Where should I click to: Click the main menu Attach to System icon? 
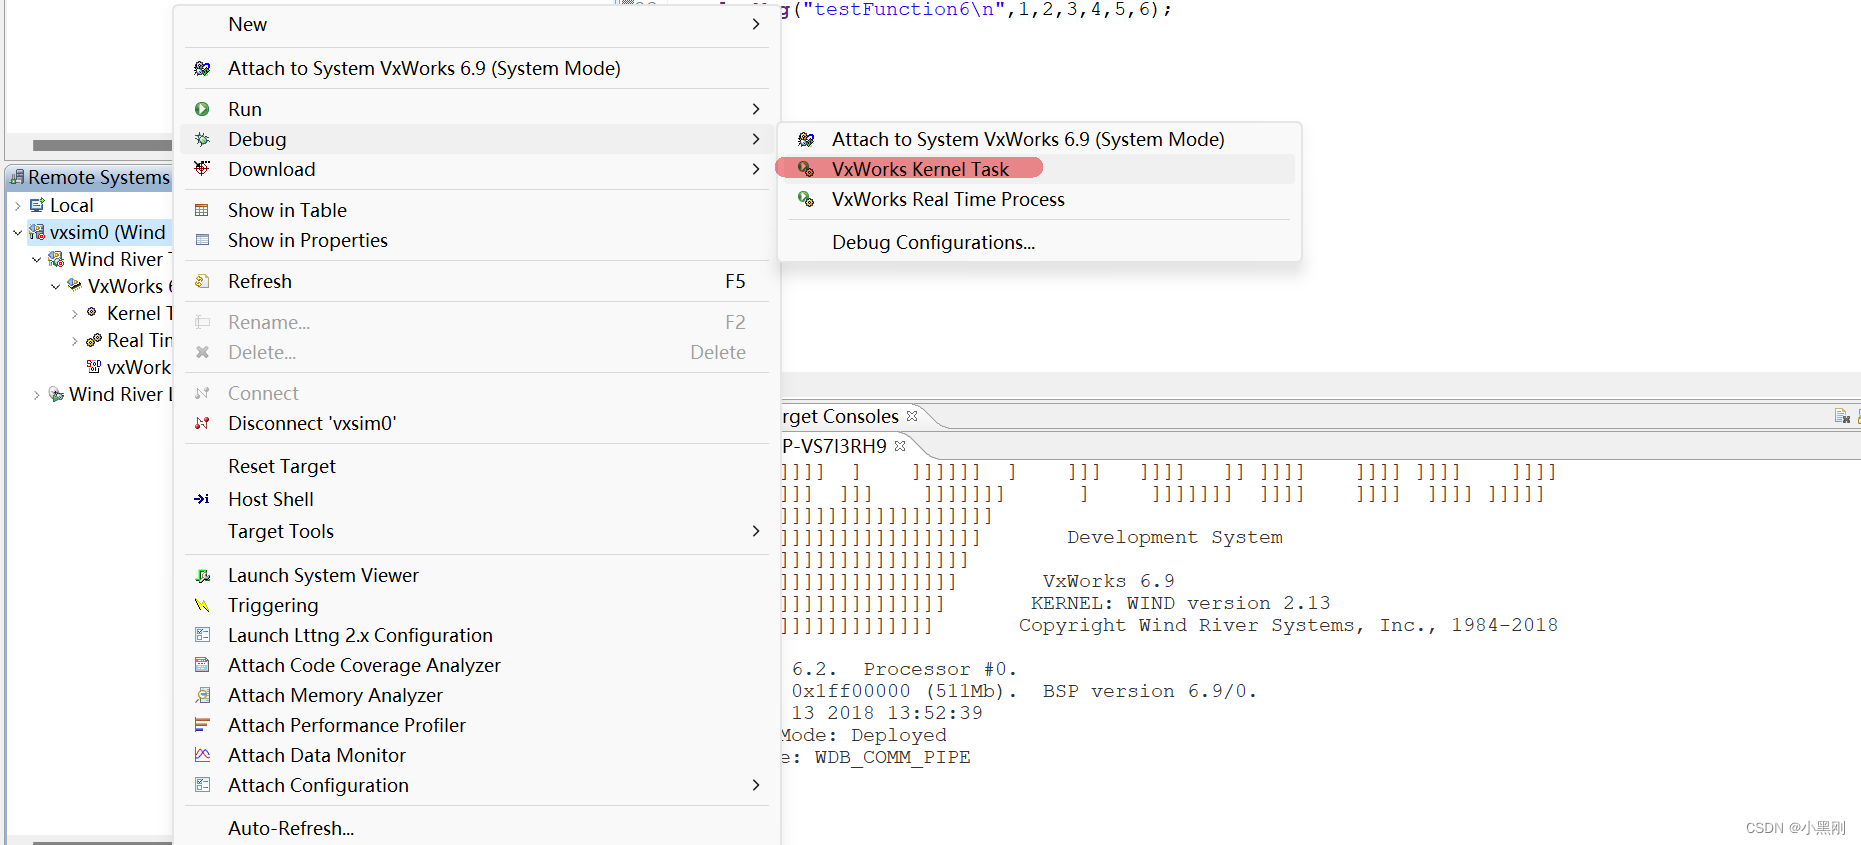tap(202, 68)
